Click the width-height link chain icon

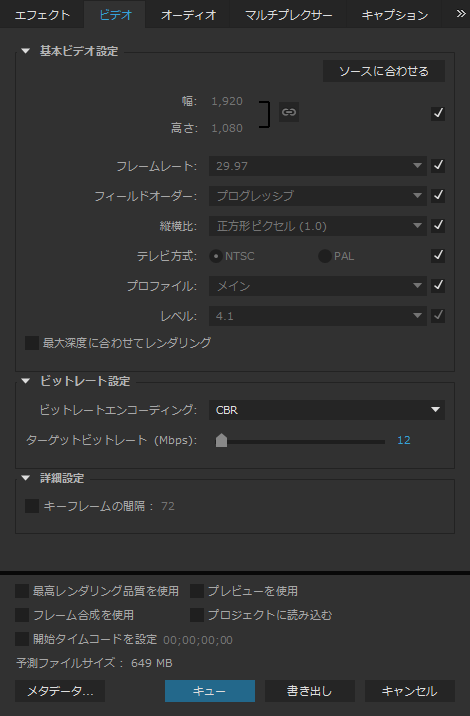click(289, 112)
